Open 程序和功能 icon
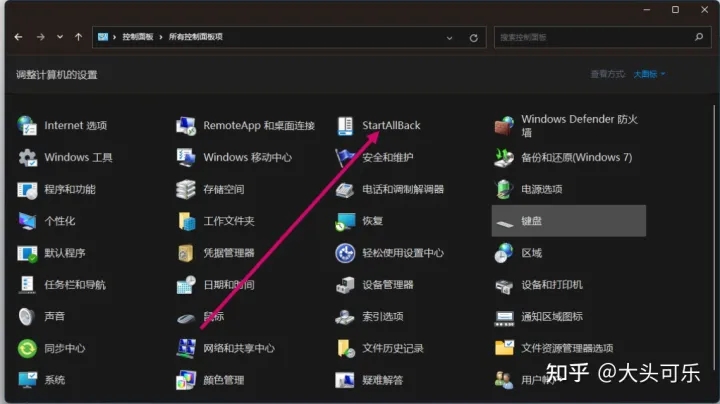Screen dimensions: 720x404 click(27, 189)
